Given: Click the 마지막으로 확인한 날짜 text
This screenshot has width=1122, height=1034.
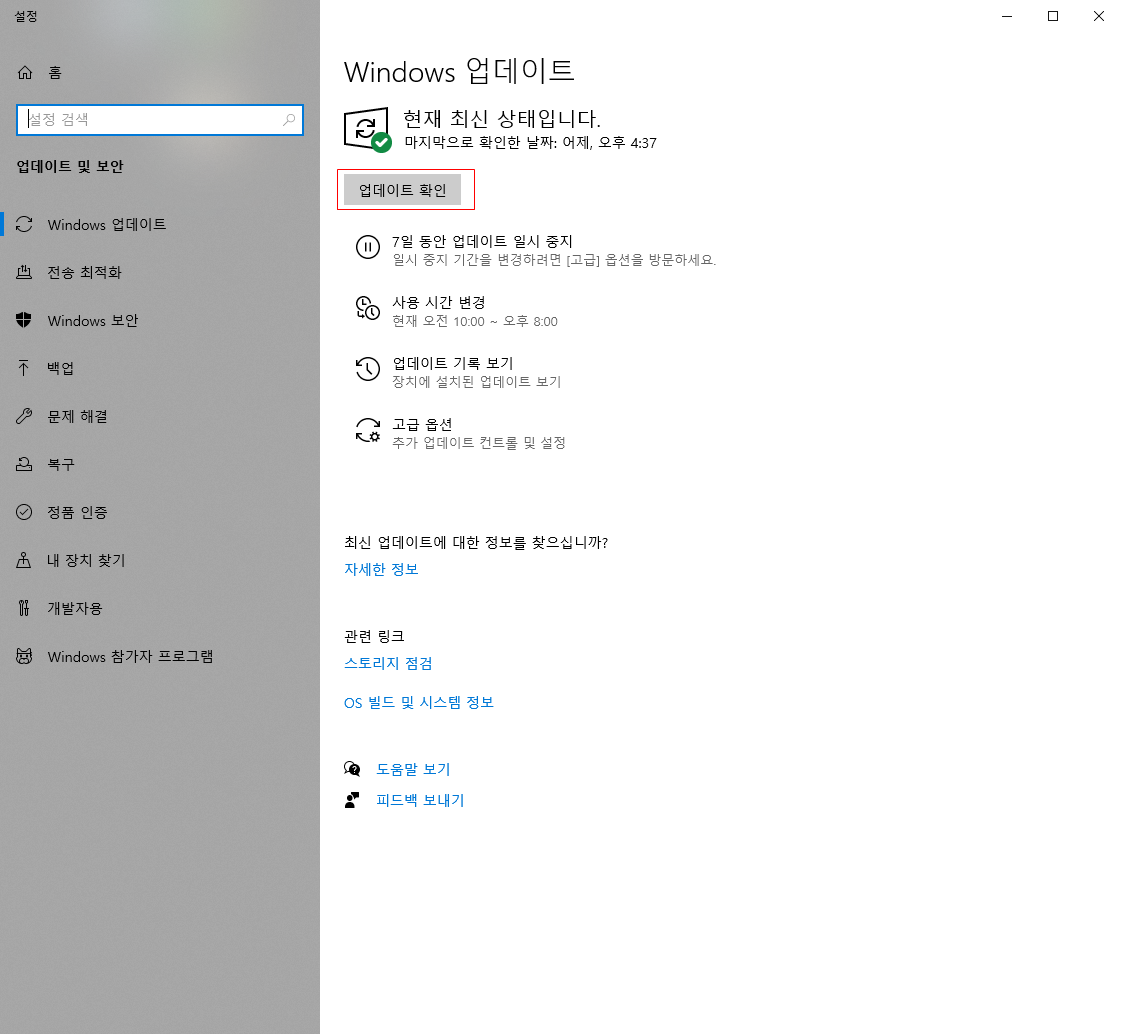Looking at the screenshot, I should [x=531, y=143].
